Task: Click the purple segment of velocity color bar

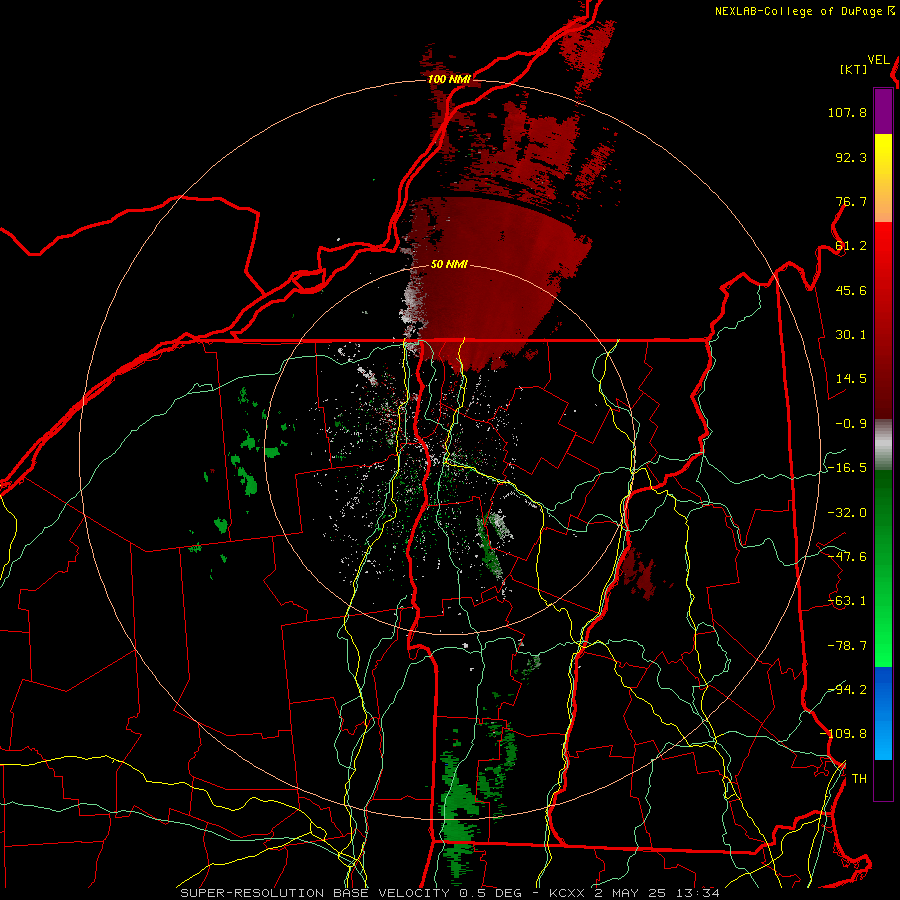Action: [883, 111]
